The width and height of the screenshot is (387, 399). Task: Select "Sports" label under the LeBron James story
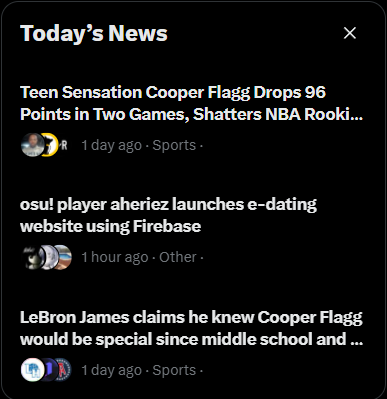[174, 370]
